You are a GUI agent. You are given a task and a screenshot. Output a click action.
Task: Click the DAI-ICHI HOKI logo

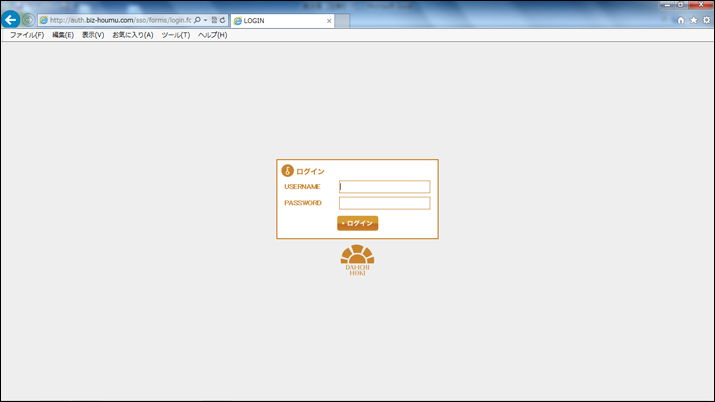(358, 260)
